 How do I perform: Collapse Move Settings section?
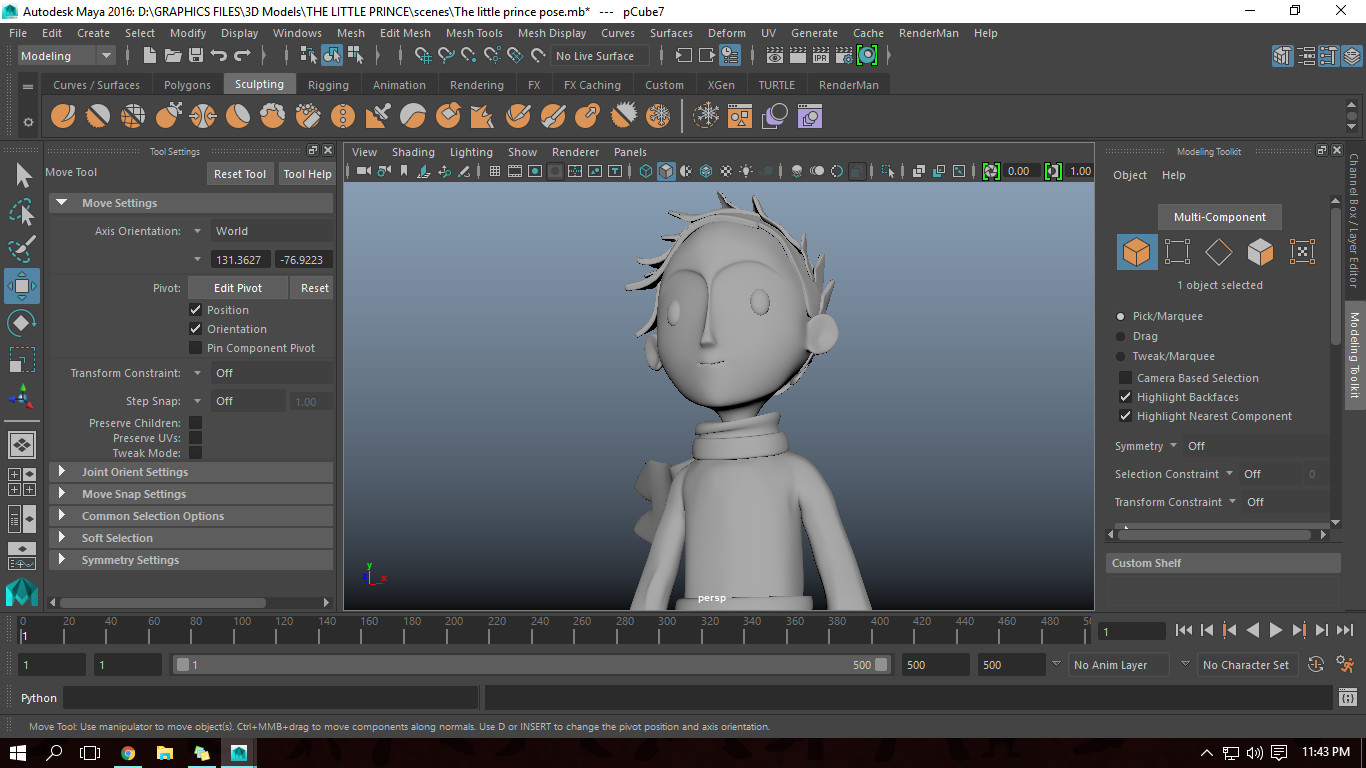point(191,203)
